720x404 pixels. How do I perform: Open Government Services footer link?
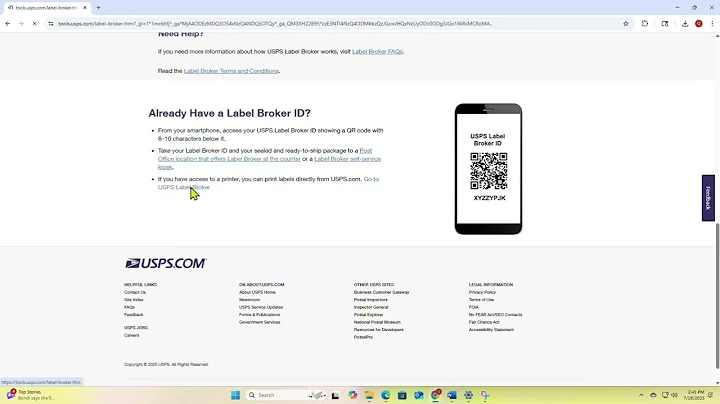259,322
